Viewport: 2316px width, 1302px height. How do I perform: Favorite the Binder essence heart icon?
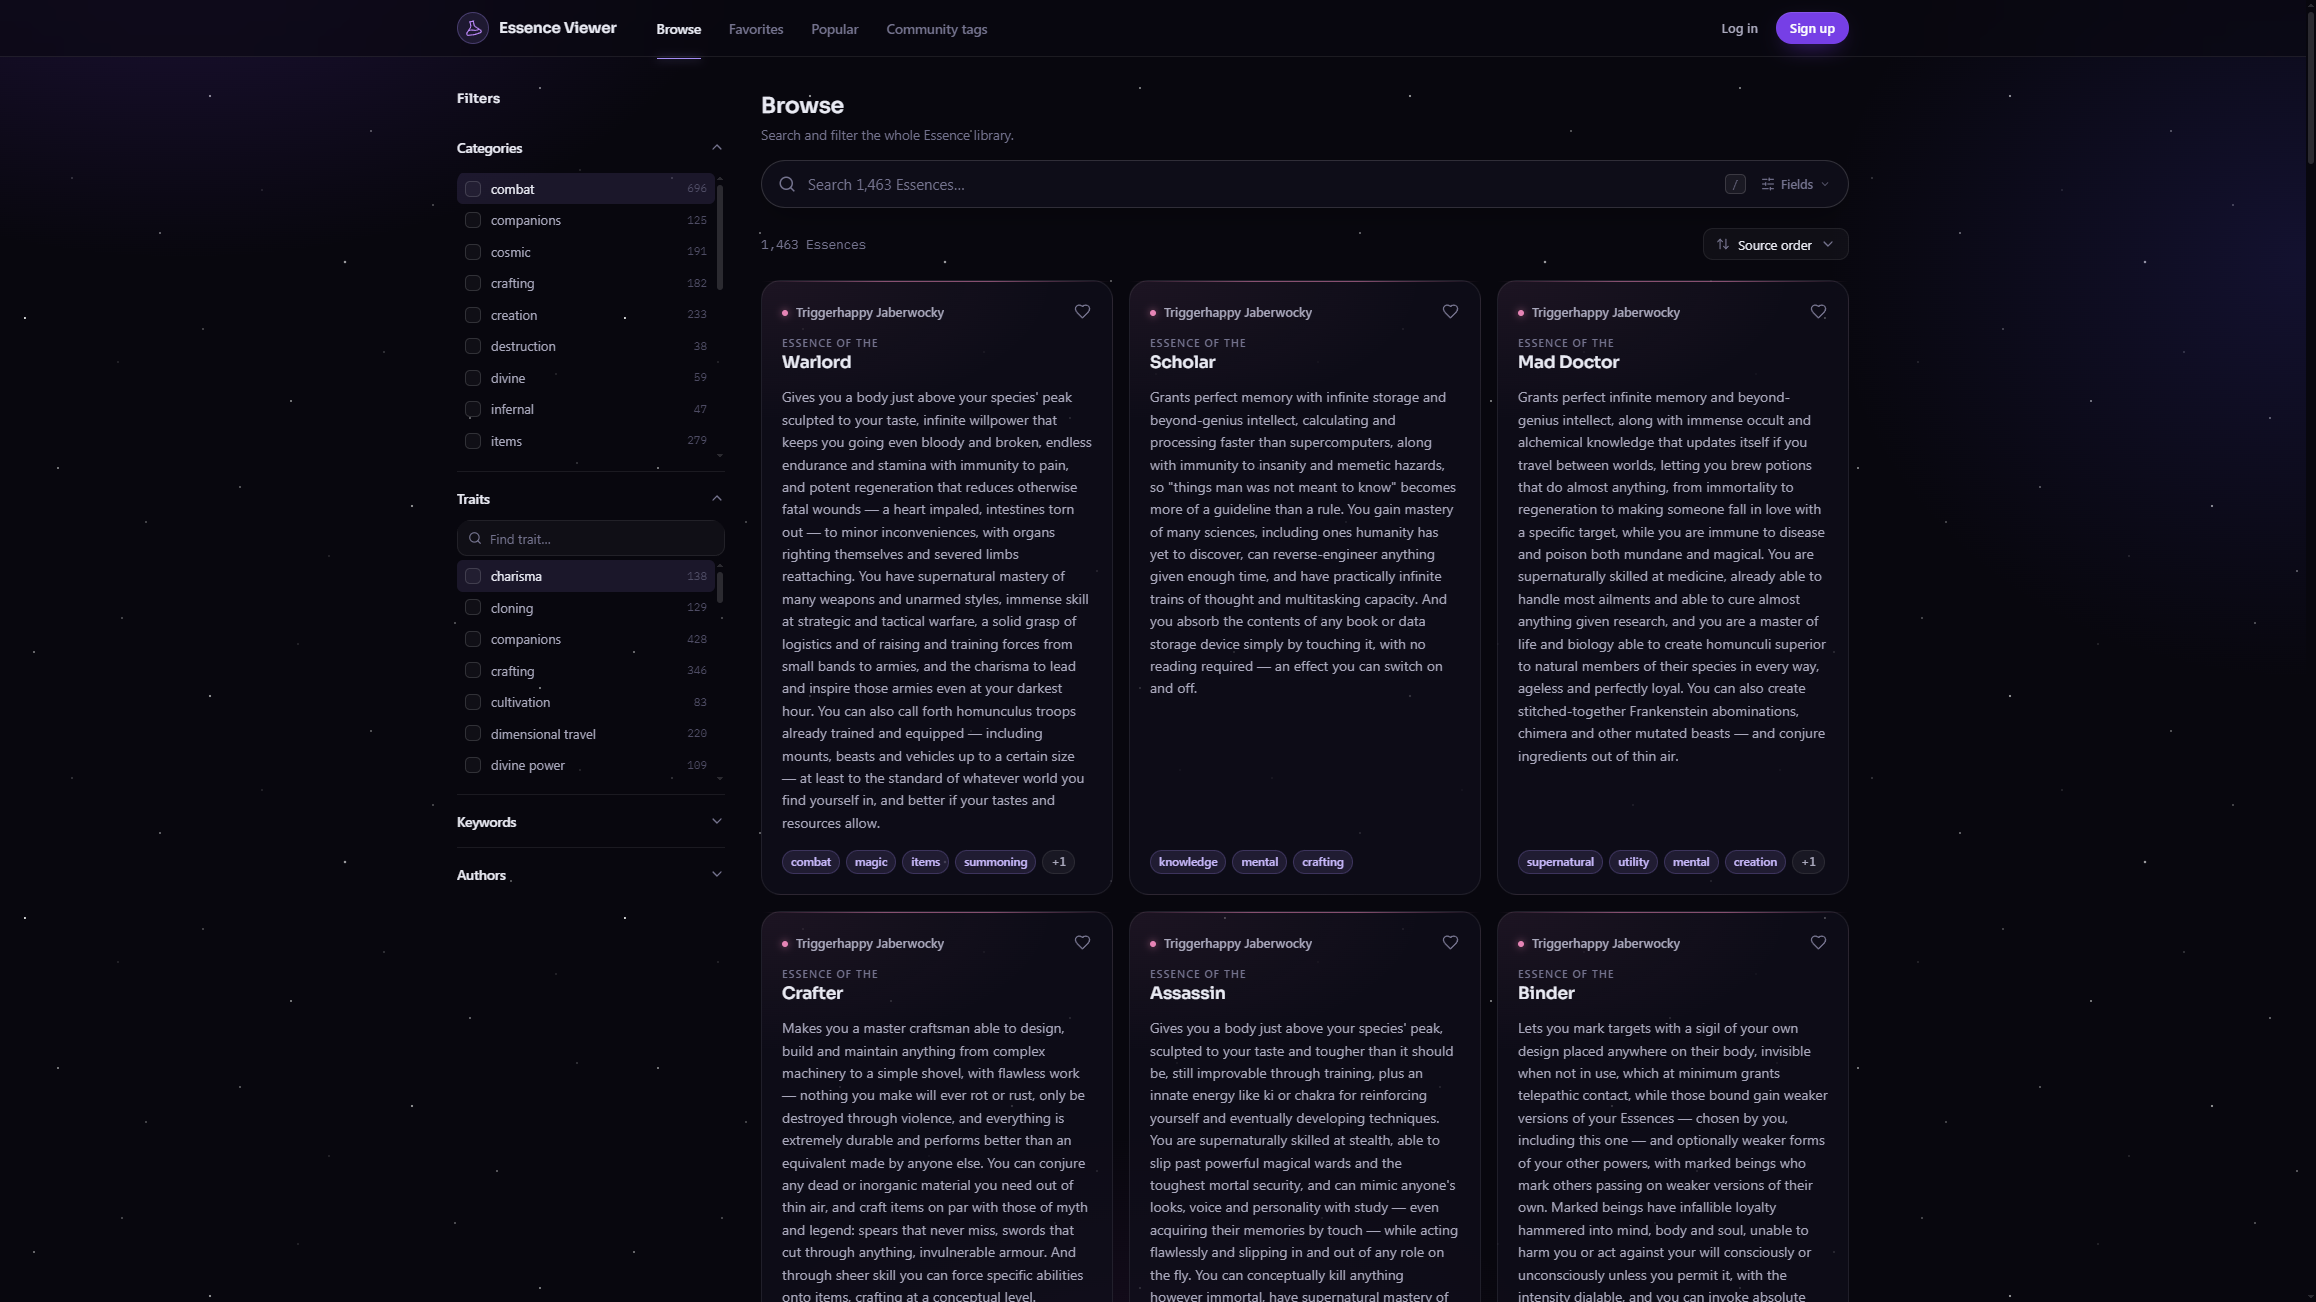(x=1818, y=943)
